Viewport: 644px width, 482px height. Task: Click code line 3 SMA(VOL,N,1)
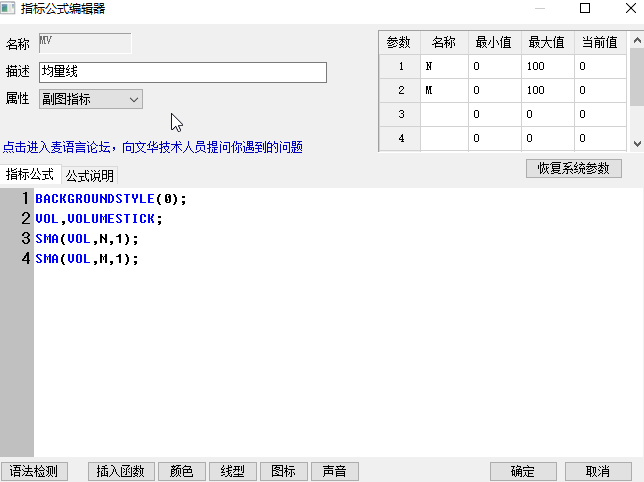click(x=87, y=239)
